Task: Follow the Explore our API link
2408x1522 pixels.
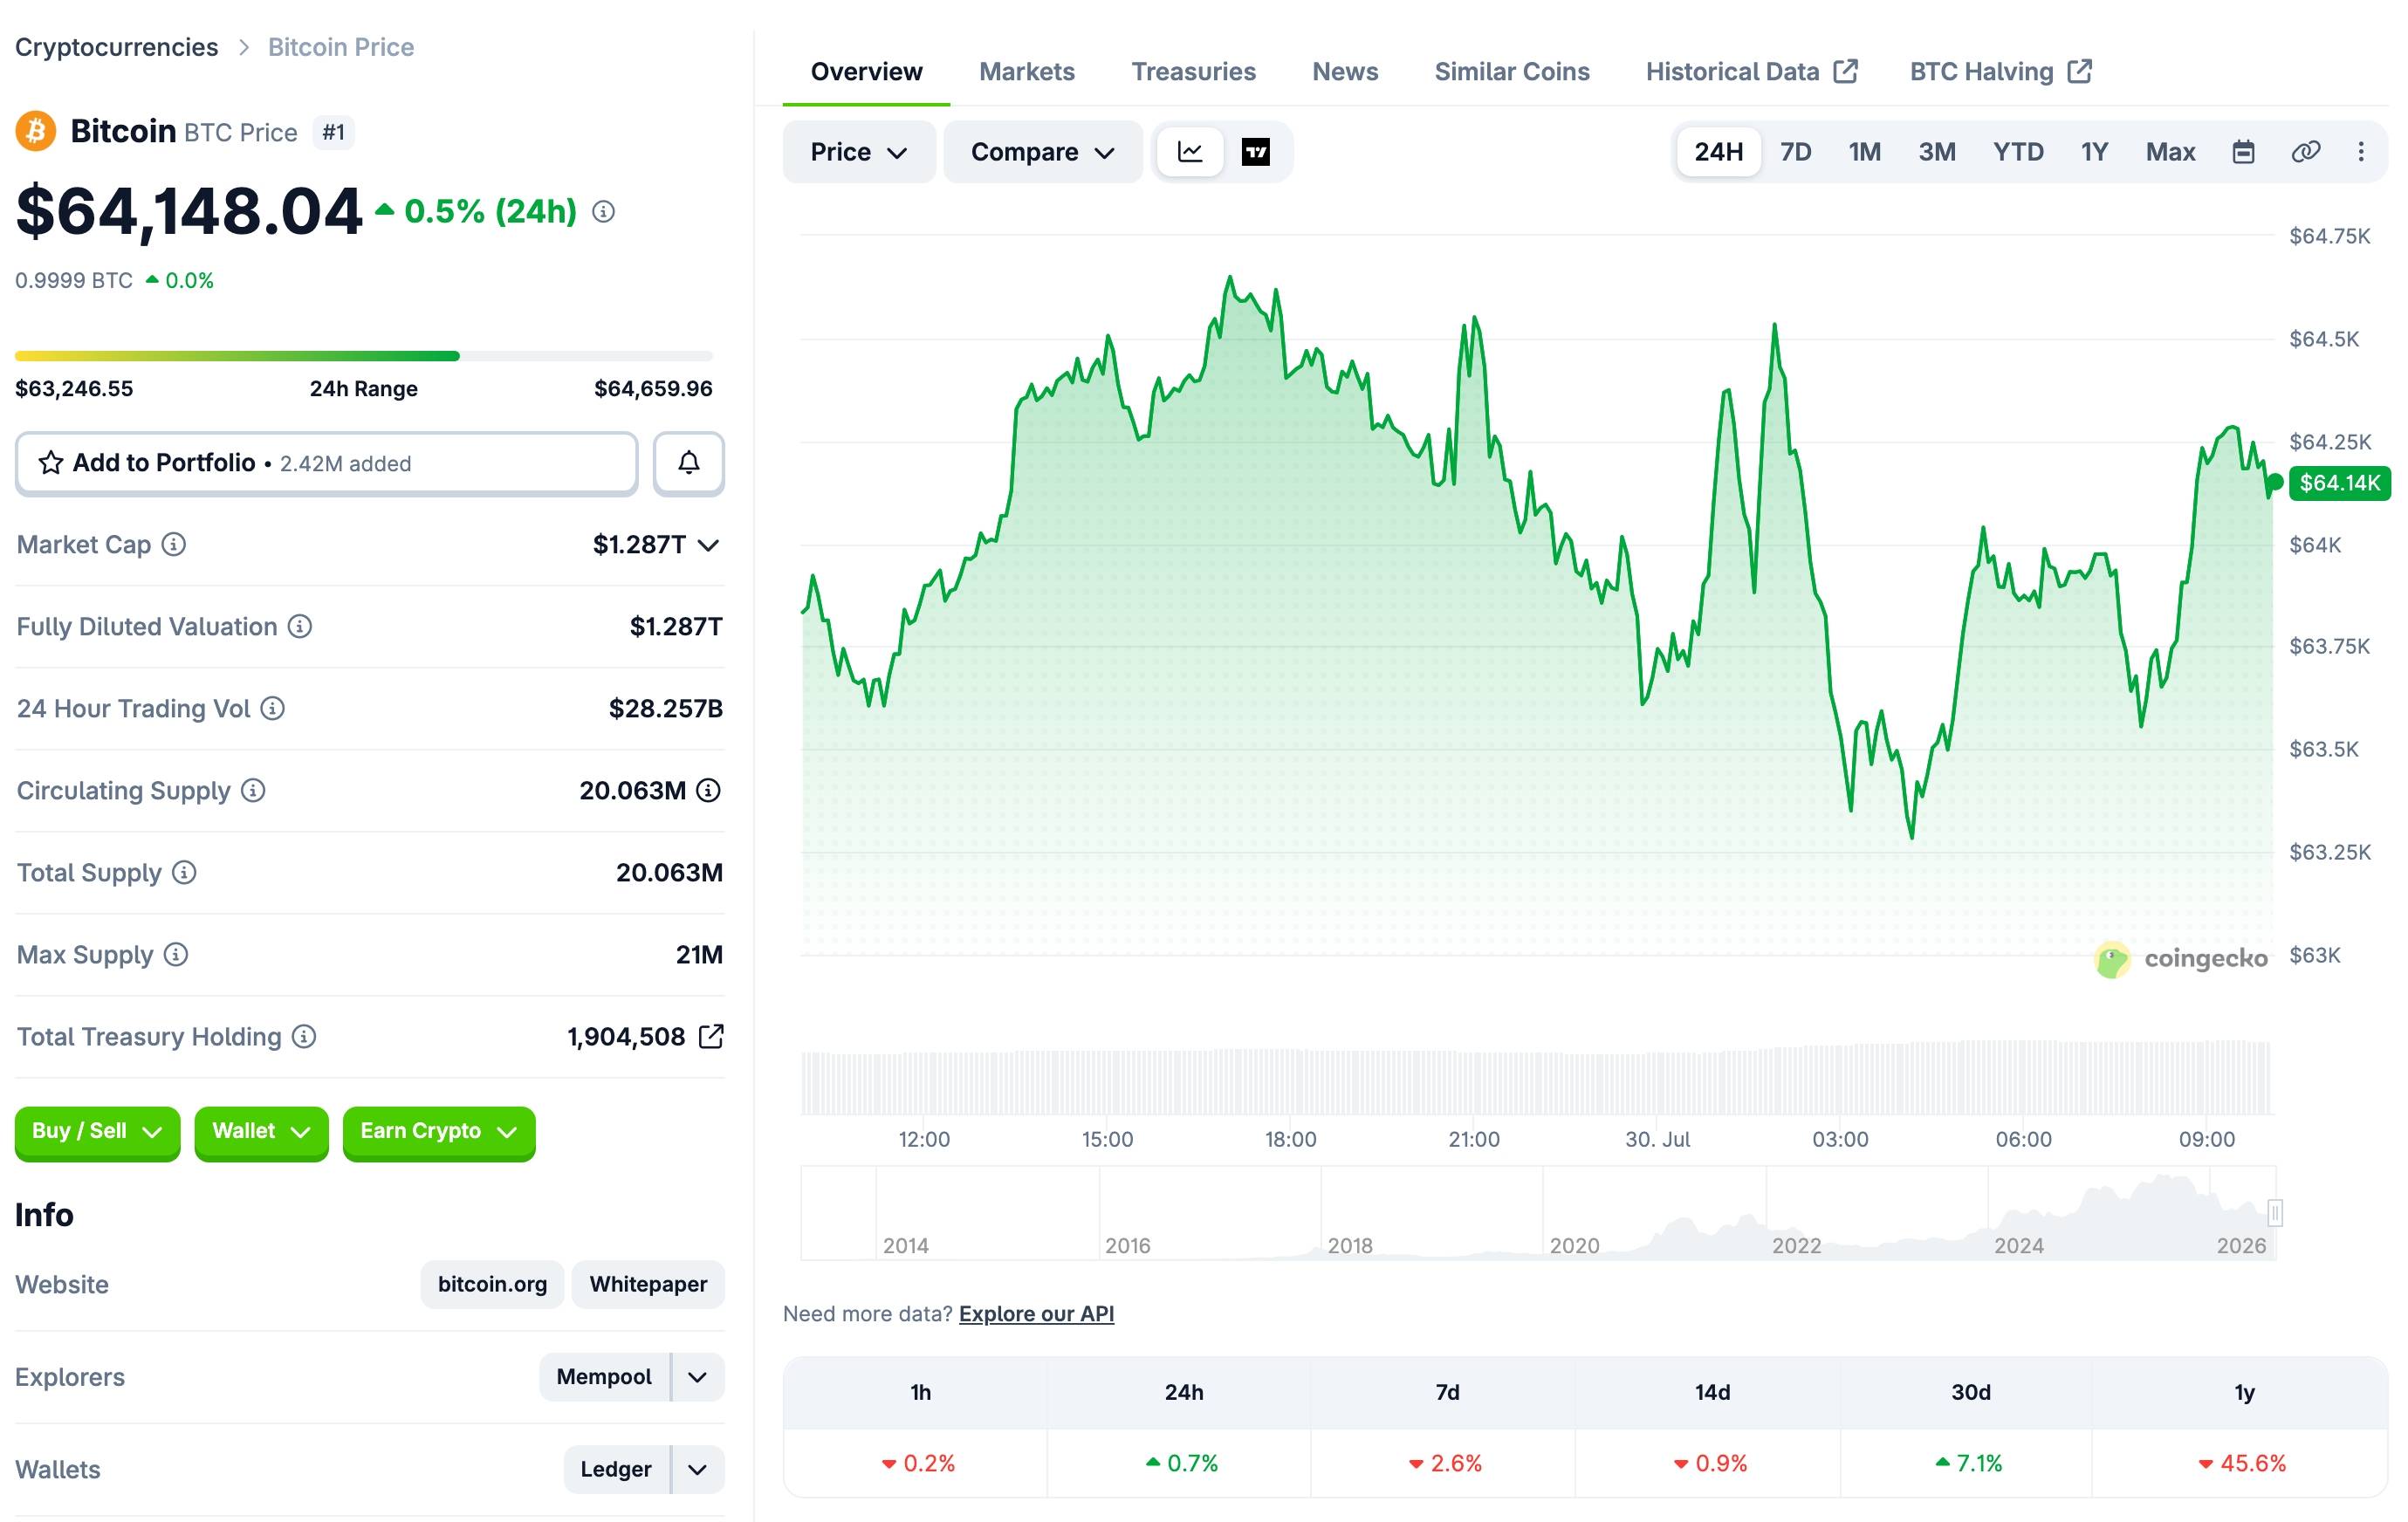Action: 1036,1313
